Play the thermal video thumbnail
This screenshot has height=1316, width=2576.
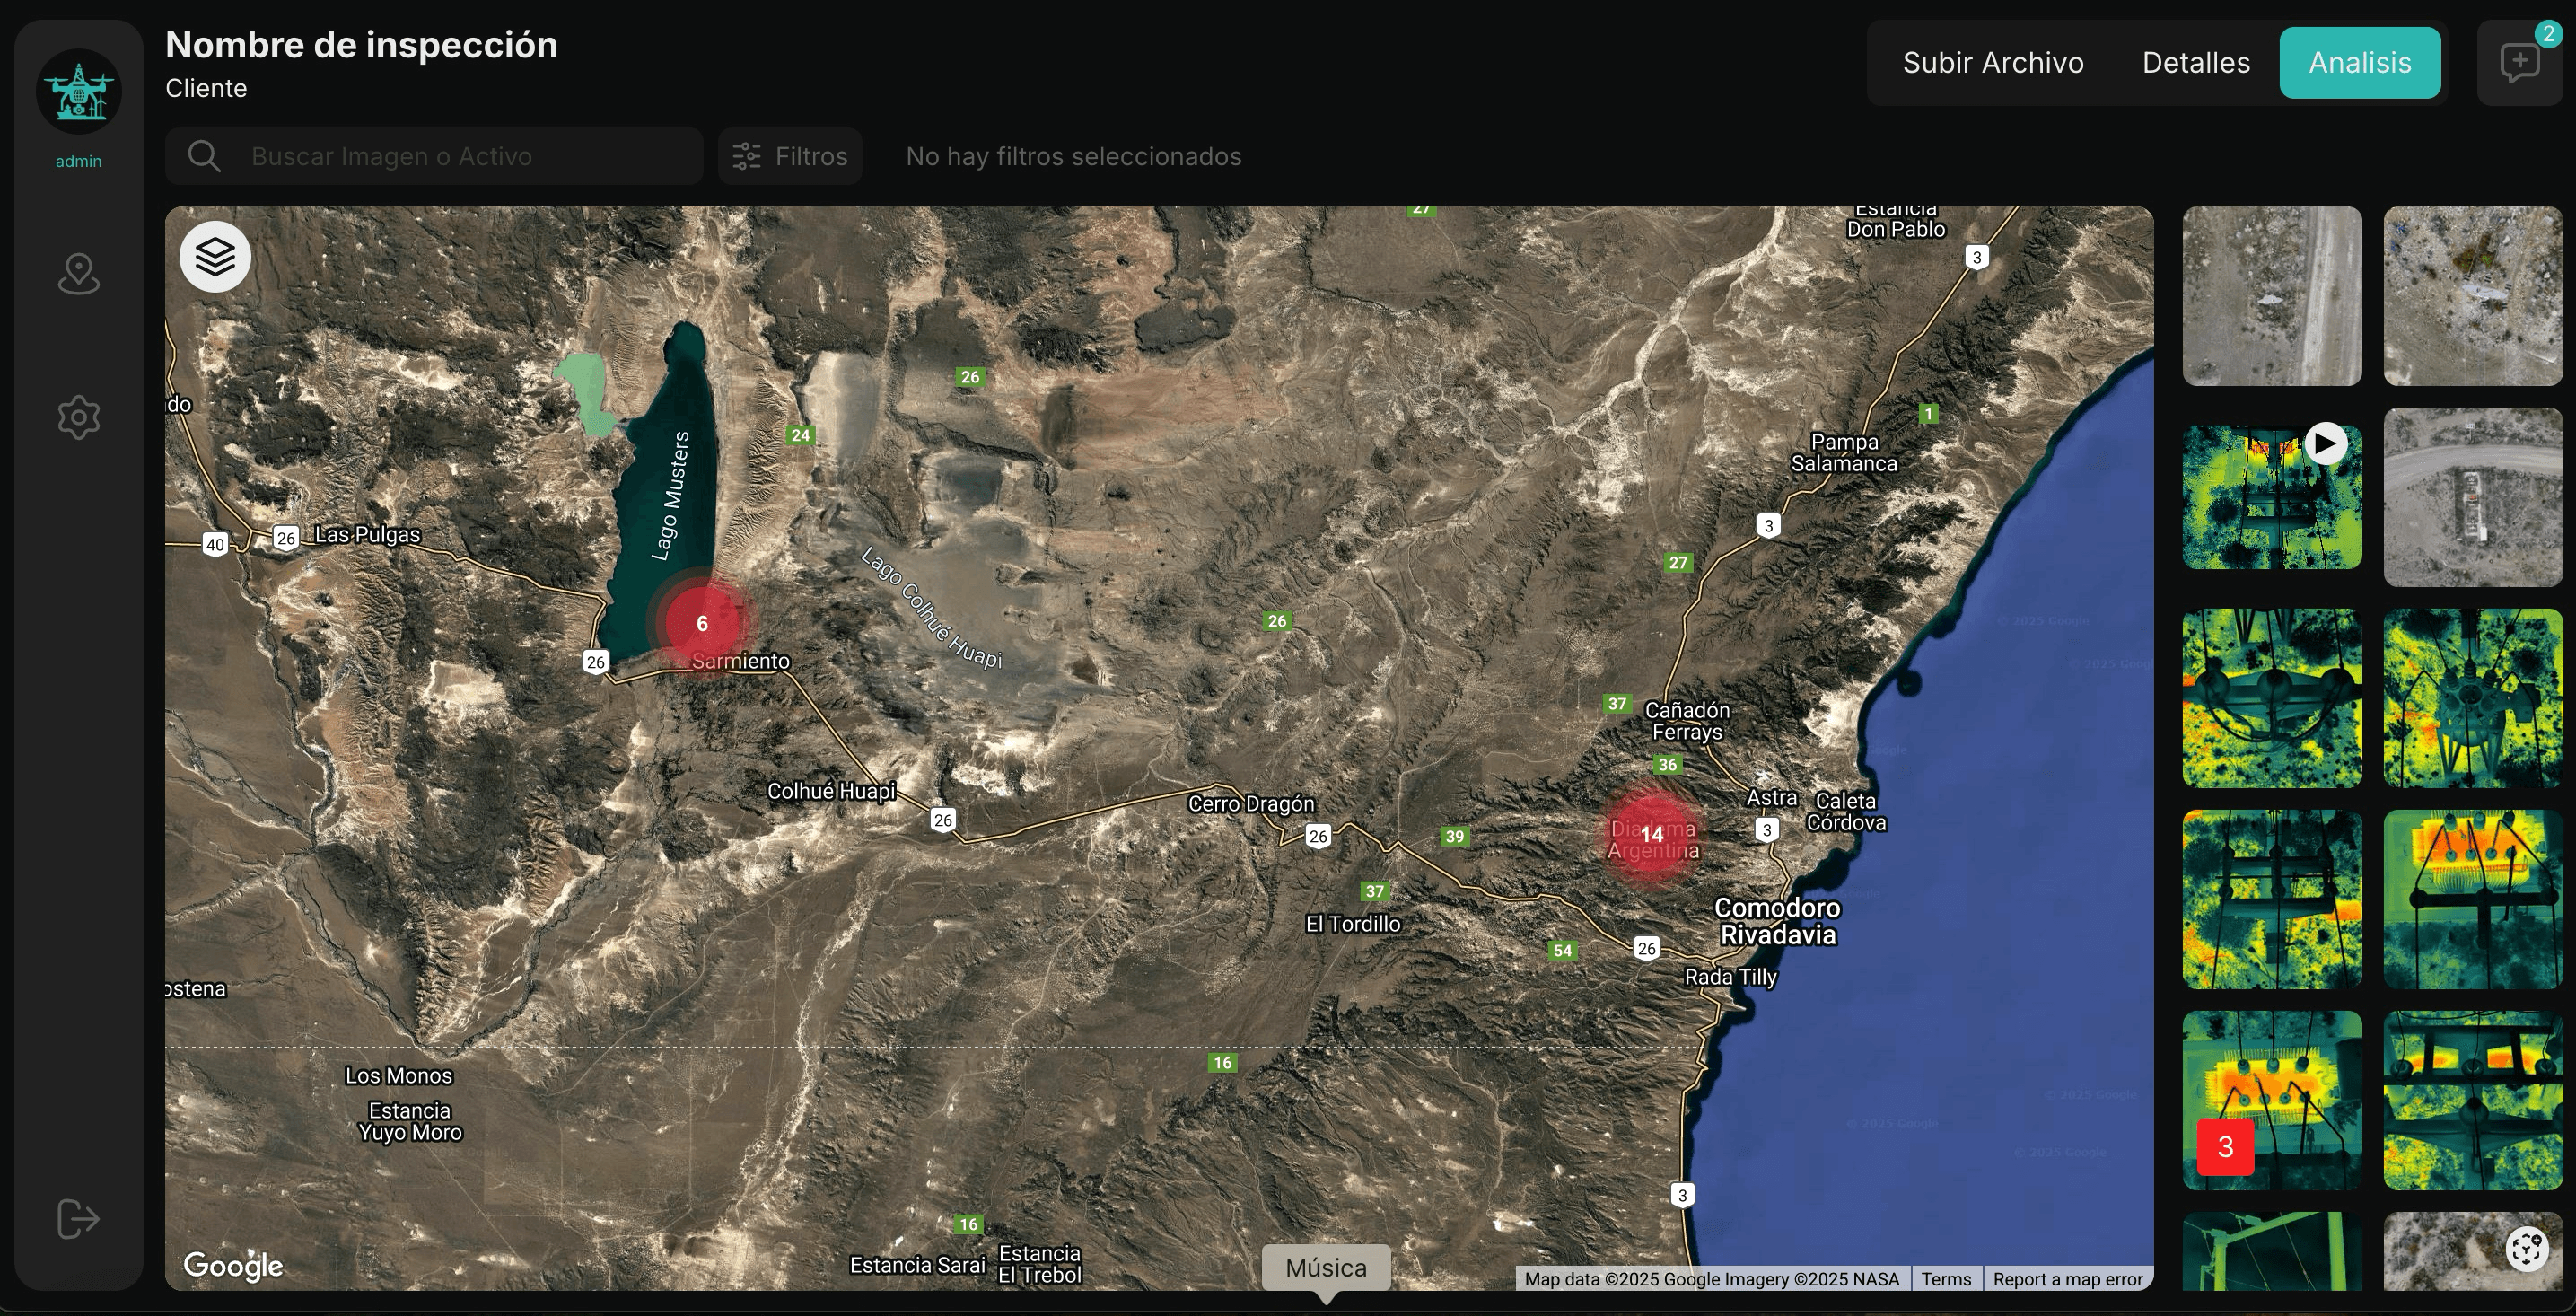click(x=2325, y=443)
